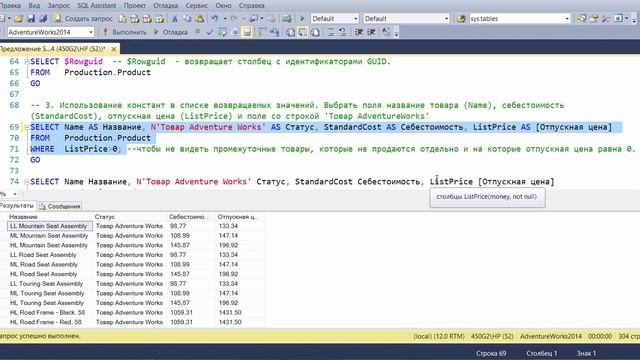Click the Specify Template Parameter Values icon
Image resolution: width=640 pixels, height=360 pixels.
coord(386,32)
